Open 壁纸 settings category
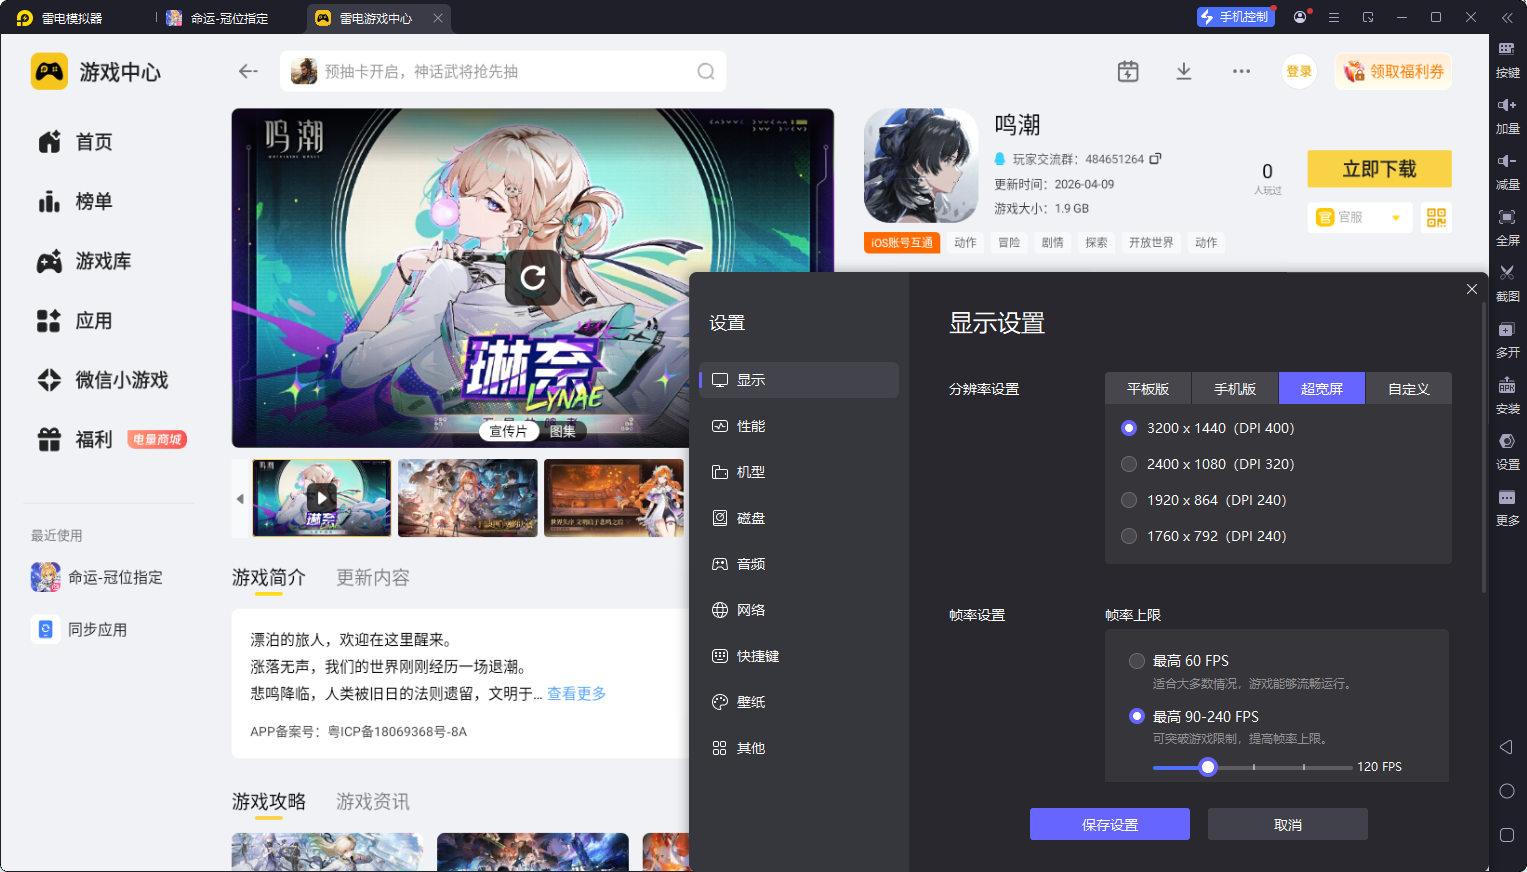 [x=799, y=702]
